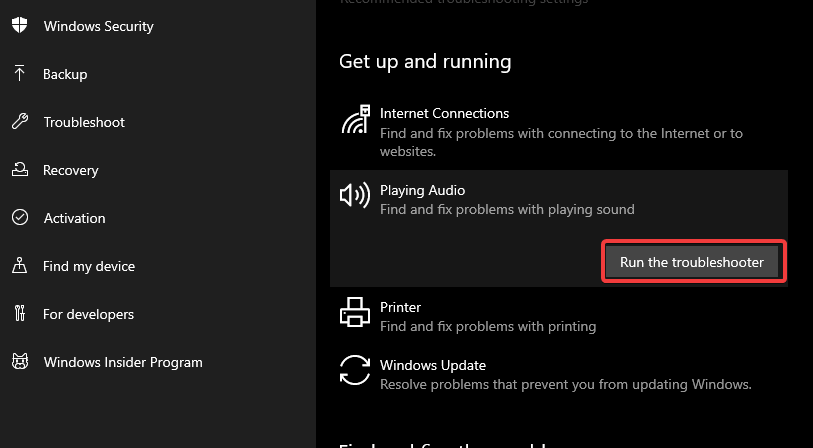Viewport: 813px width, 448px height.
Task: Select the Playing Audio title text
Action: click(423, 190)
